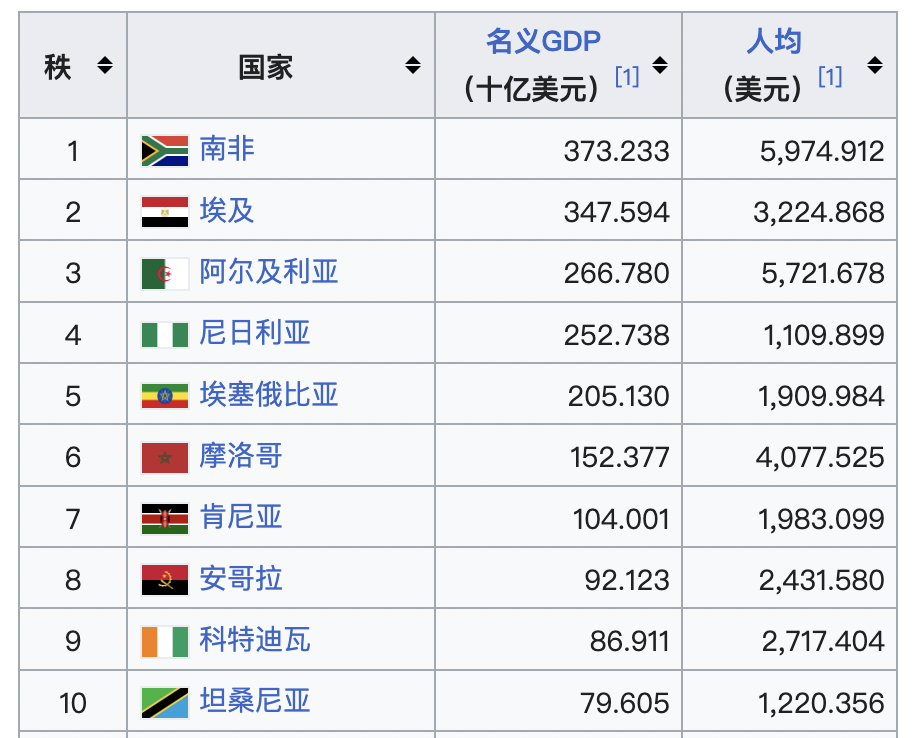Image resolution: width=922 pixels, height=738 pixels.
Task: Open the 名义GDP header link
Action: (543, 42)
